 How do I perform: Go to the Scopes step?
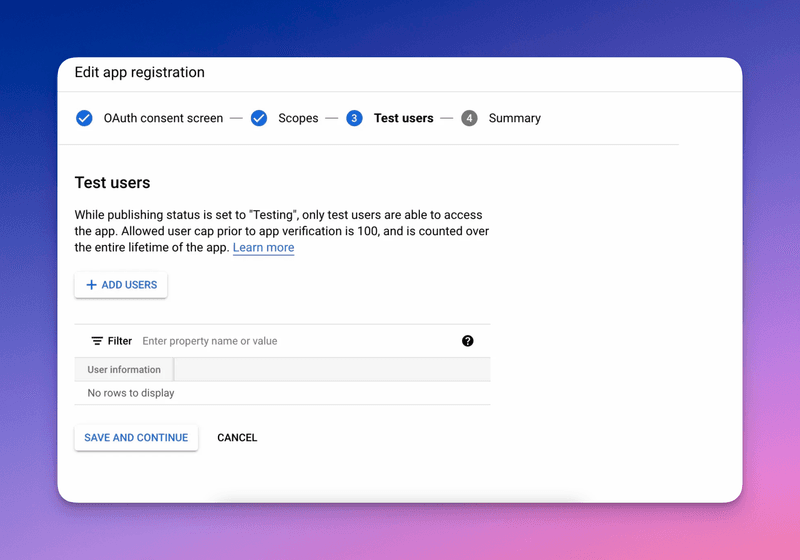298,118
